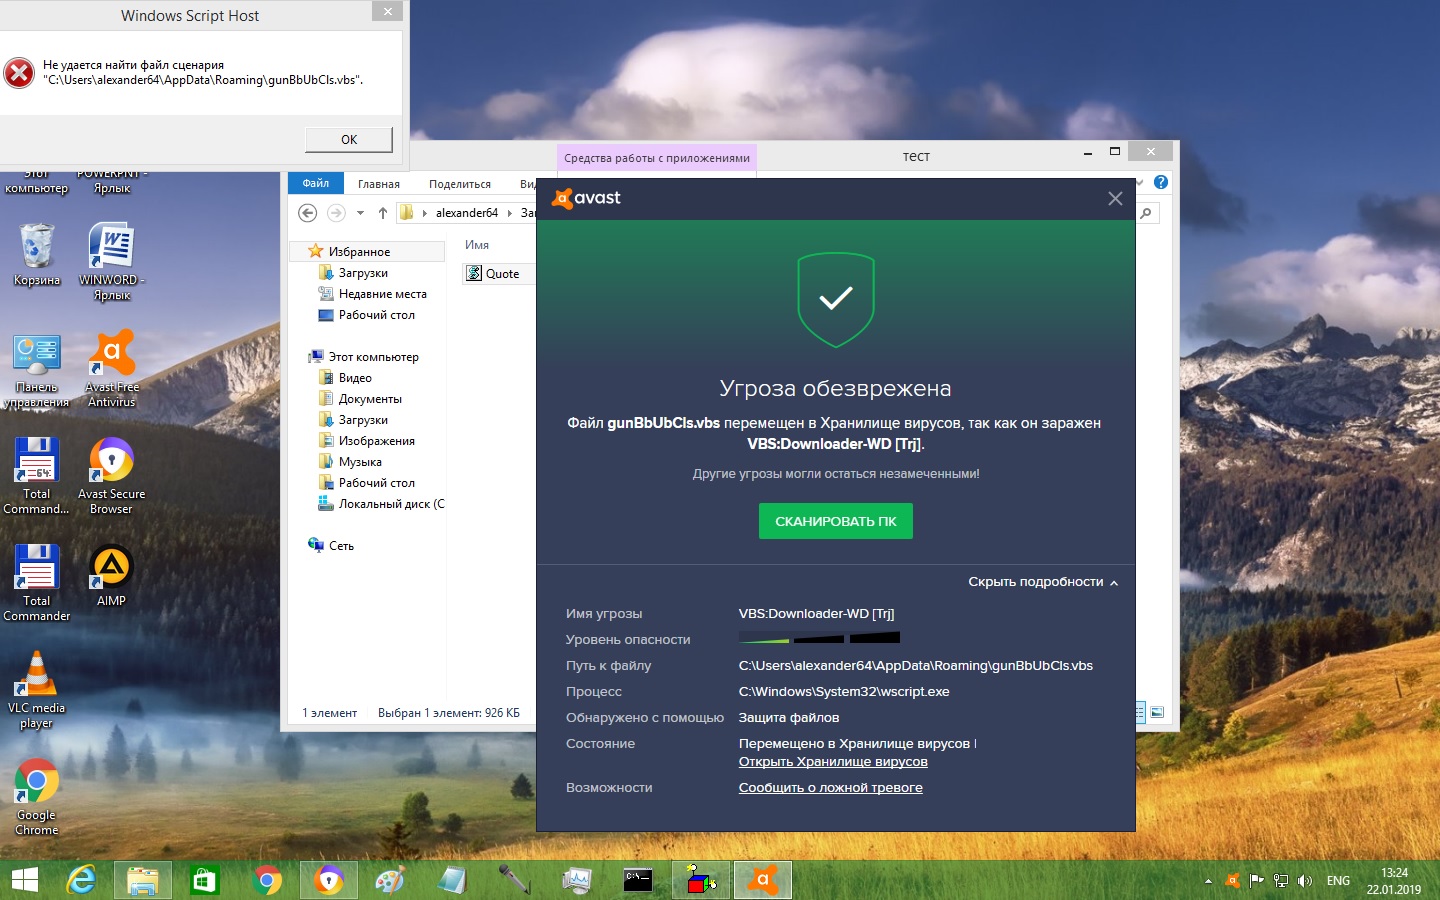The height and width of the screenshot is (900, 1440).
Task: Open the Windows Store taskbar icon
Action: (205, 880)
